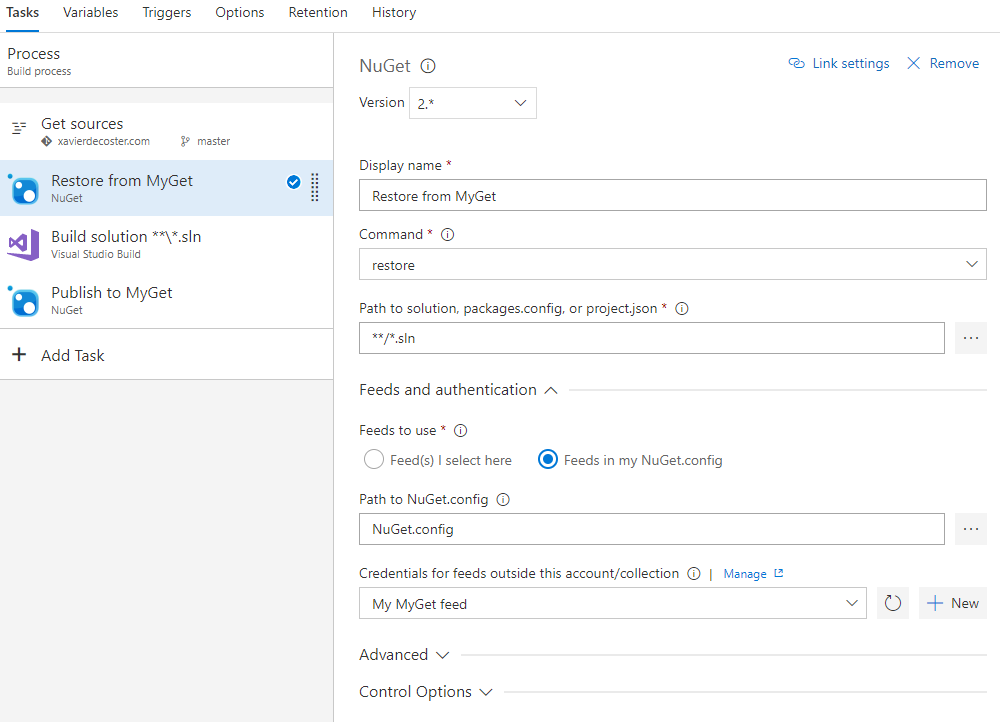The image size is (1000, 722).
Task: Click the refresh credentials icon button
Action: [x=893, y=603]
